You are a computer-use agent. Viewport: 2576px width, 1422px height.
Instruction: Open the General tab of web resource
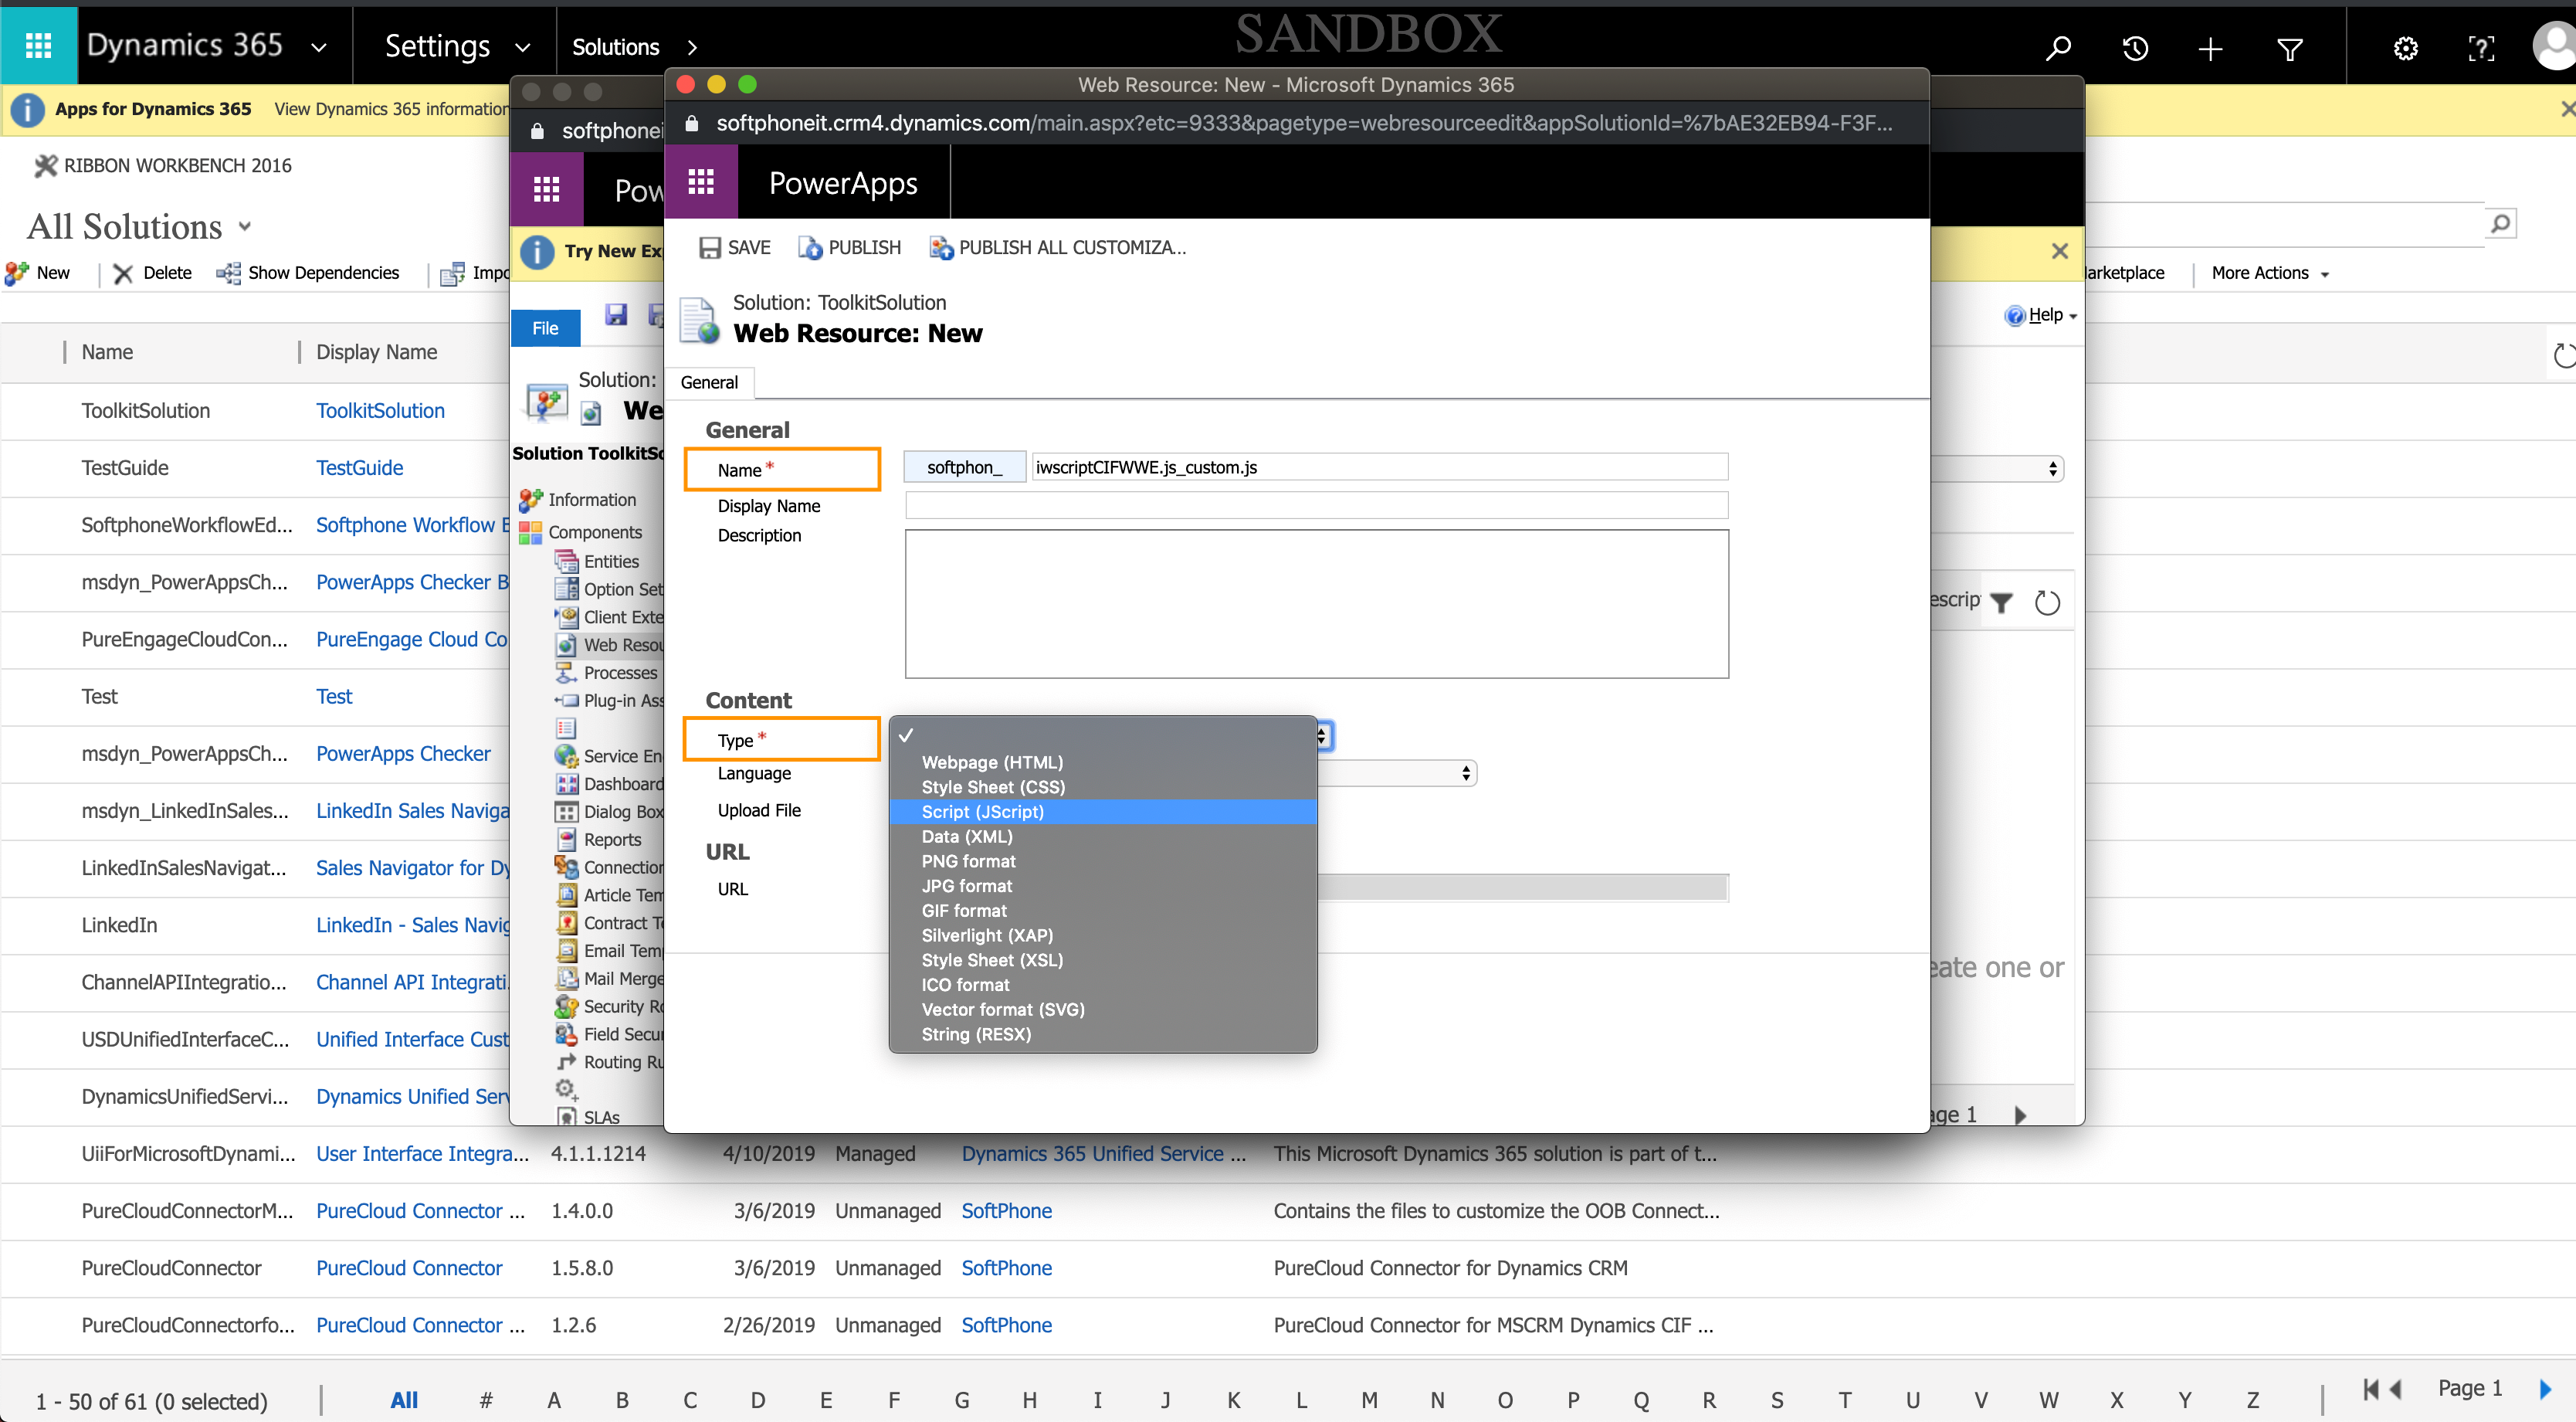pyautogui.click(x=710, y=382)
